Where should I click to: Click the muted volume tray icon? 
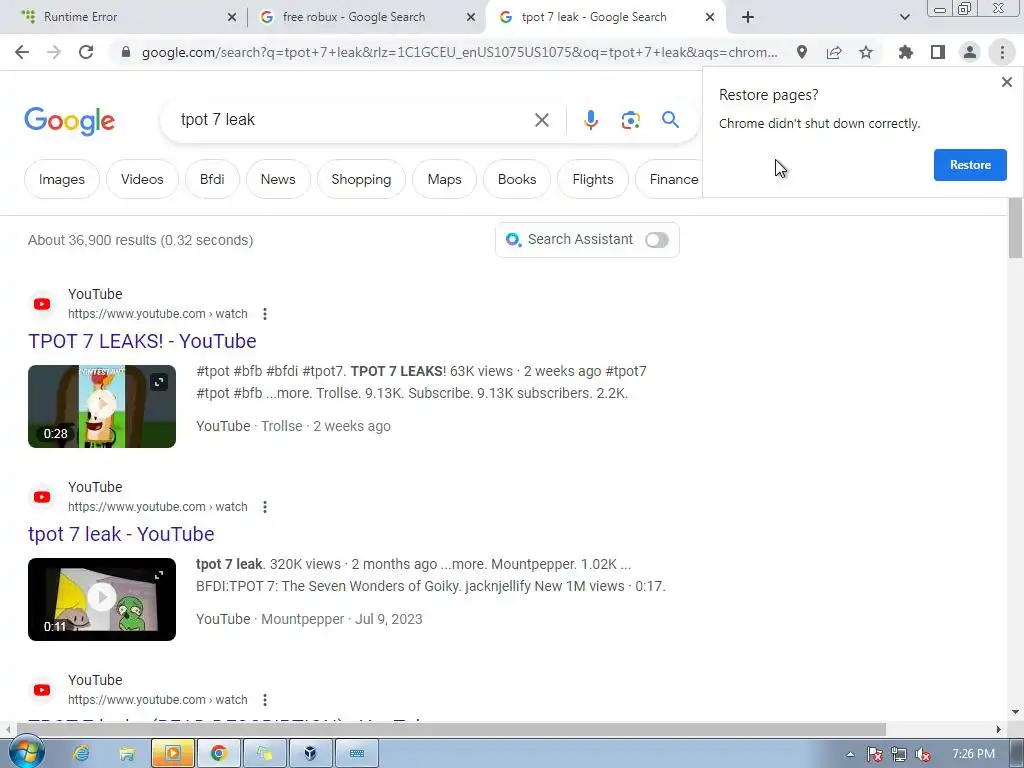[923, 754]
